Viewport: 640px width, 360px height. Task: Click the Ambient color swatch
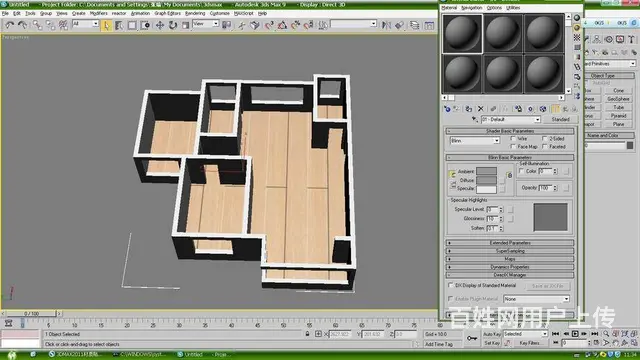tap(487, 171)
